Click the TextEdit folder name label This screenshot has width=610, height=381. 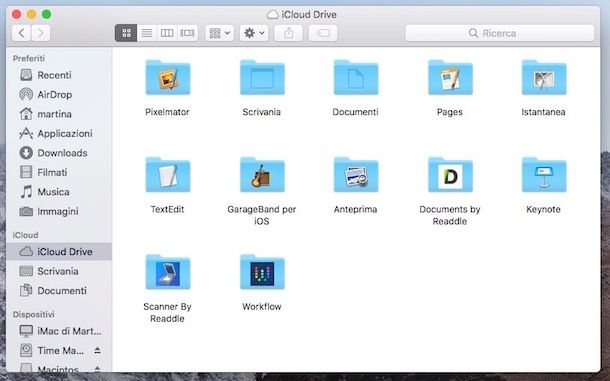[x=167, y=209]
